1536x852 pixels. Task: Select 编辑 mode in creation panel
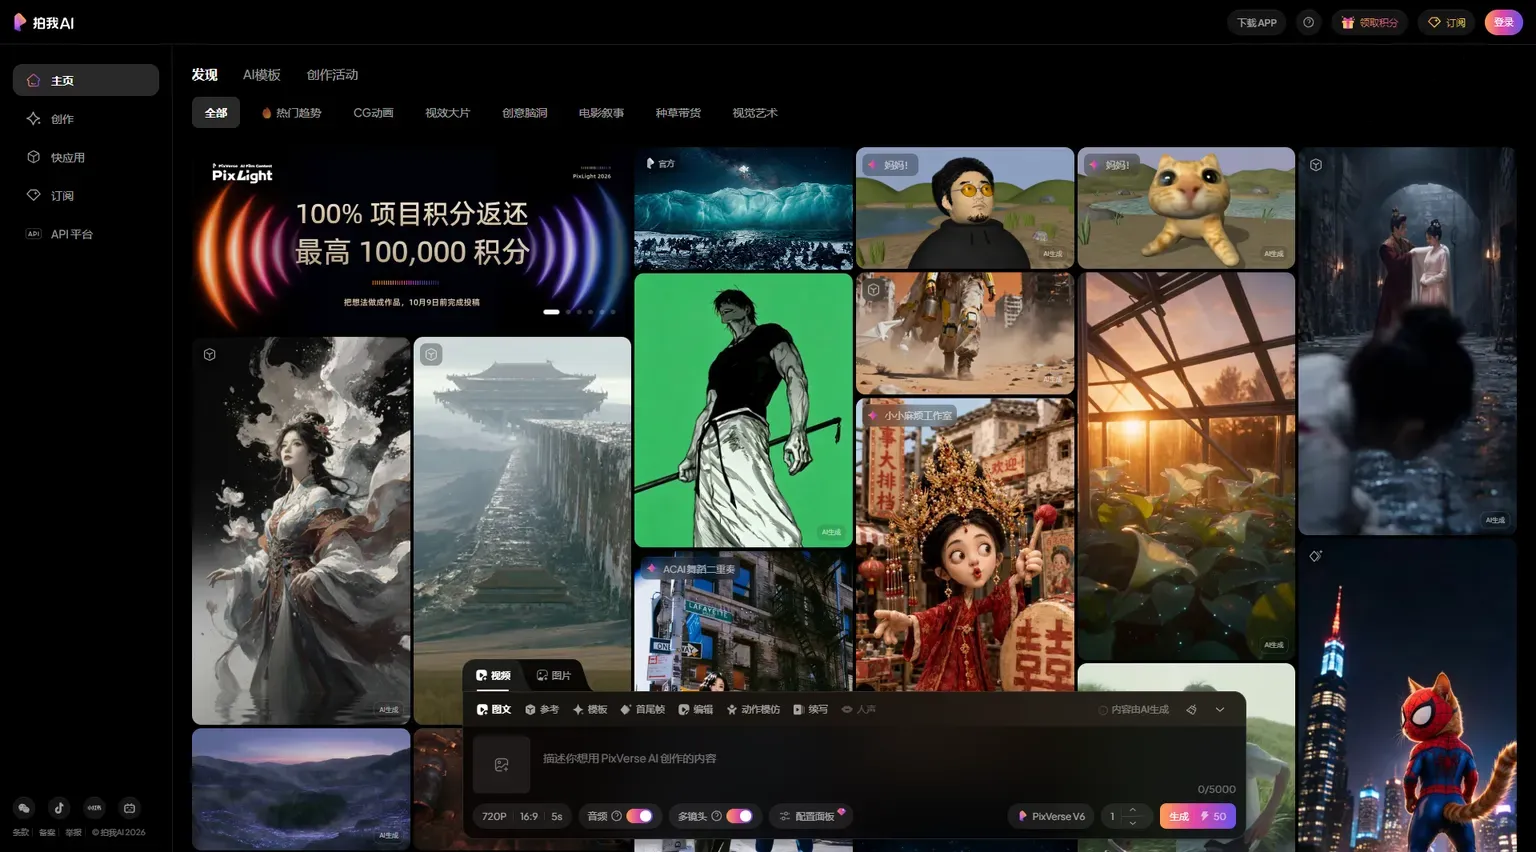pos(696,709)
